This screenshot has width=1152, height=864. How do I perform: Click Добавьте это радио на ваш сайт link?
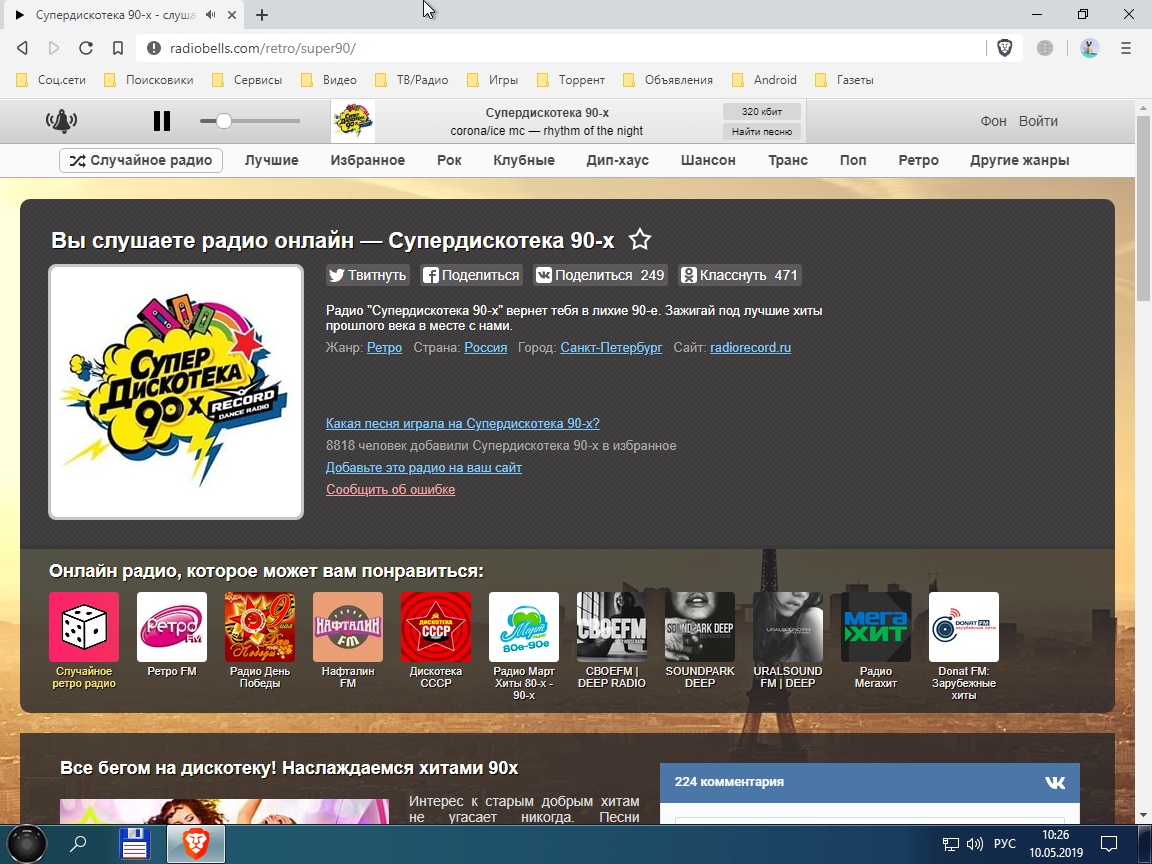(x=424, y=467)
